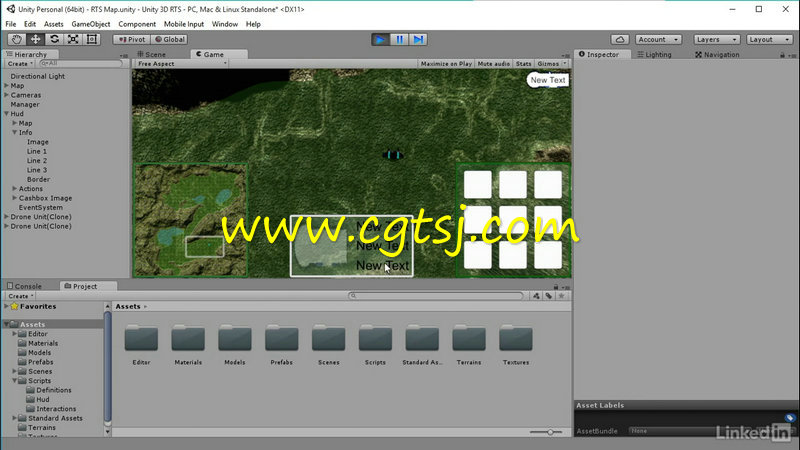Open the Editor folder thumbnail
Viewport: 800px width, 450px height.
[141, 338]
